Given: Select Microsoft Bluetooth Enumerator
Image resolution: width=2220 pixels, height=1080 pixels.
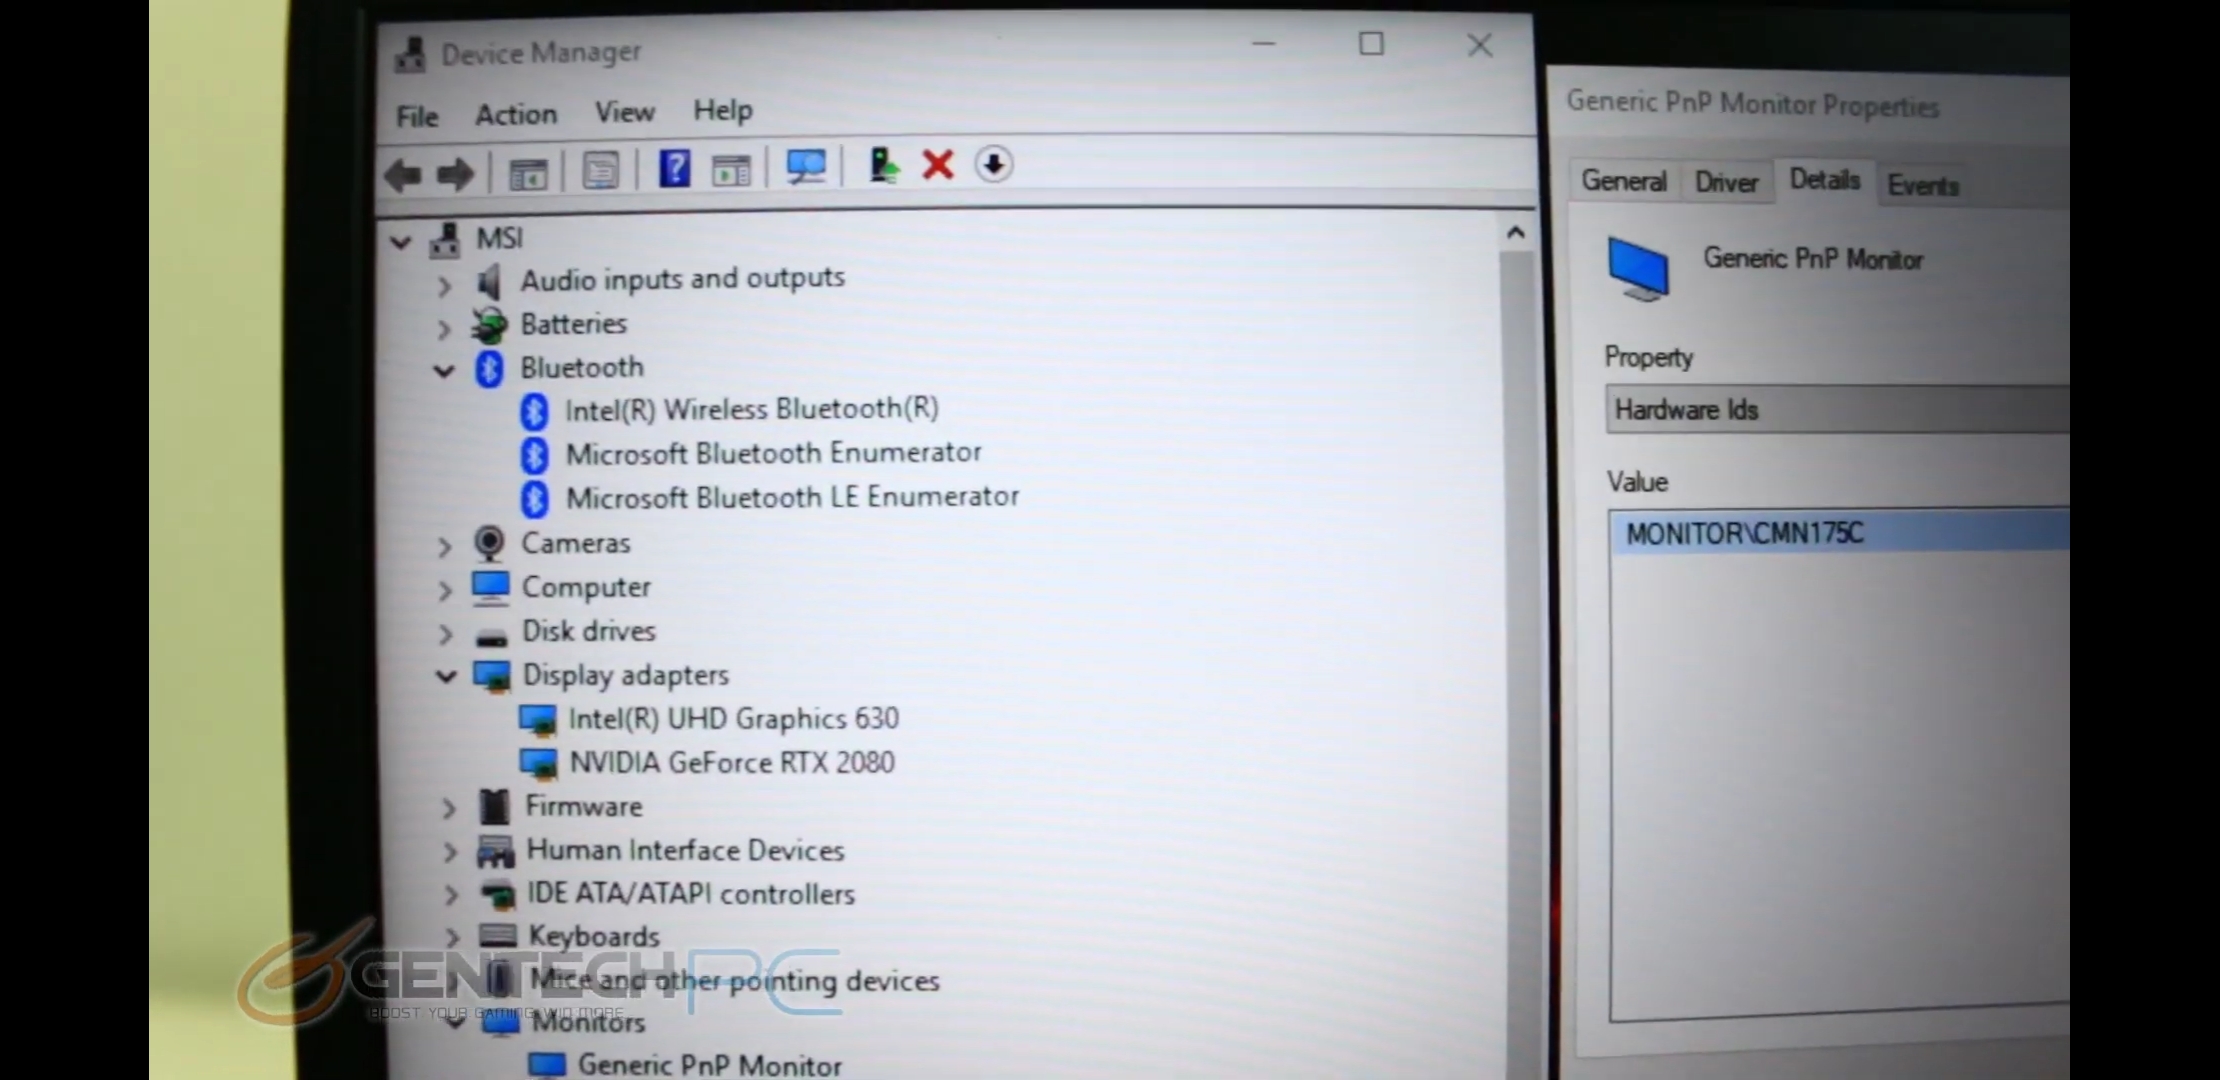Looking at the screenshot, I should click(x=774, y=453).
